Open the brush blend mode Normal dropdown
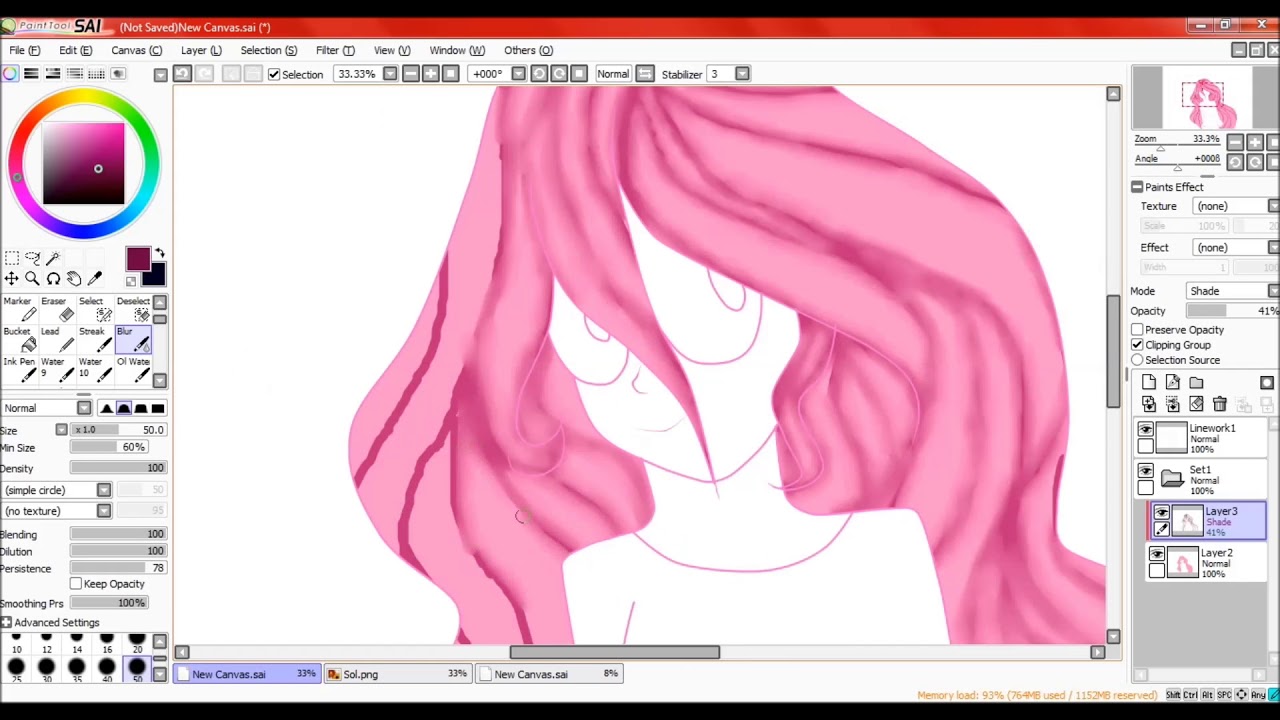Viewport: 1280px width, 720px height. pyautogui.click(x=46, y=408)
